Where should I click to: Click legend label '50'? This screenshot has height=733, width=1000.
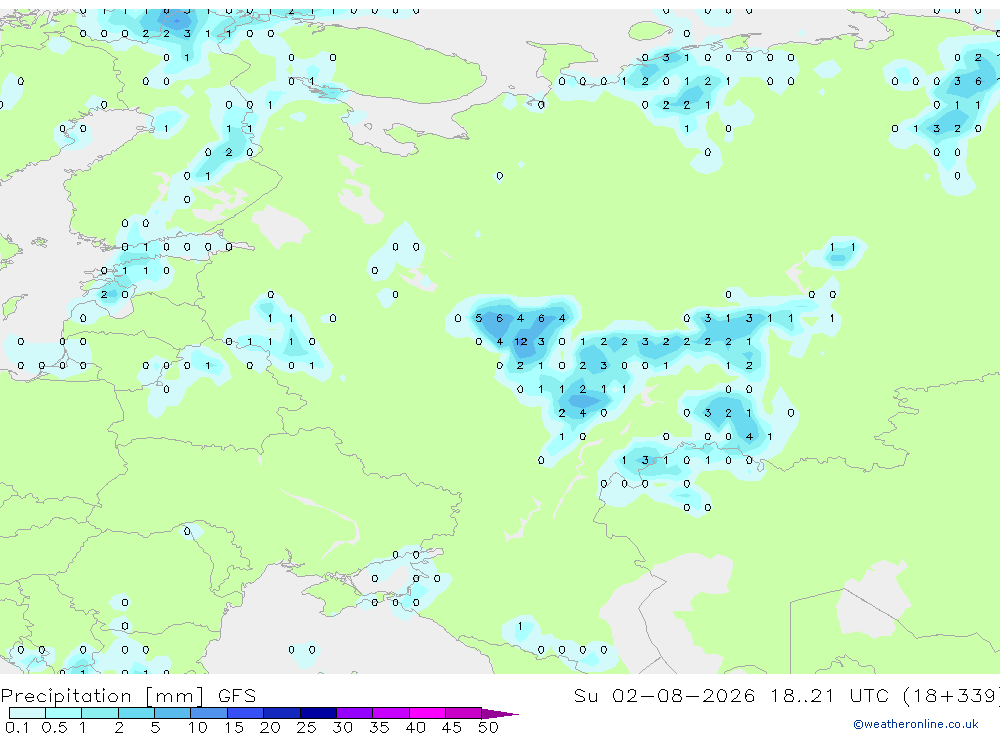point(488,727)
